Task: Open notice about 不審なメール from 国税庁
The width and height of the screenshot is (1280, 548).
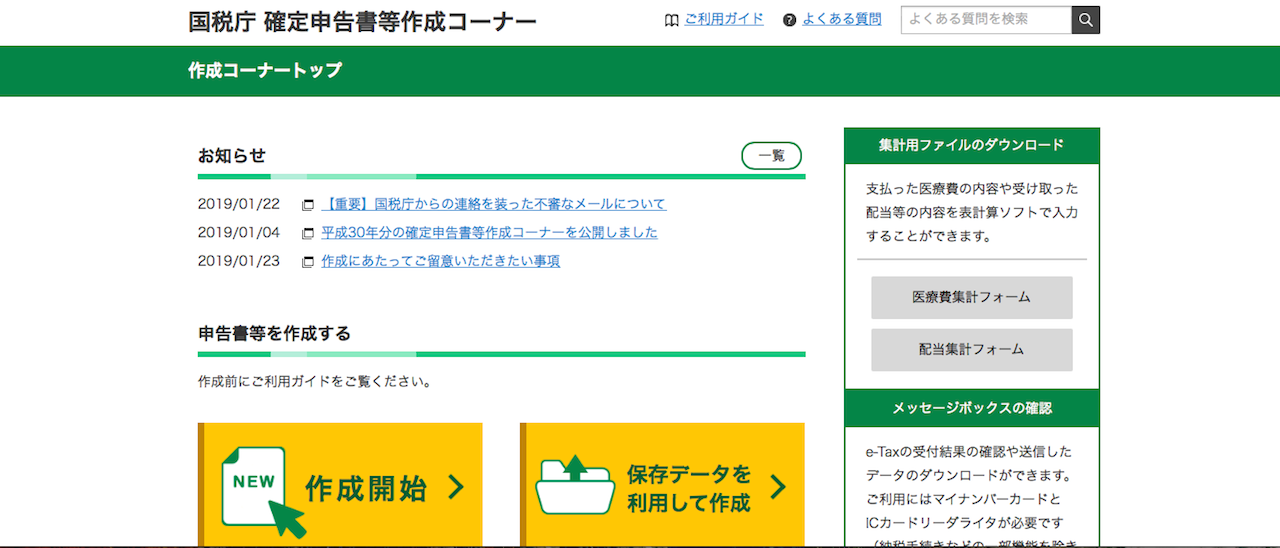Action: 493,204
